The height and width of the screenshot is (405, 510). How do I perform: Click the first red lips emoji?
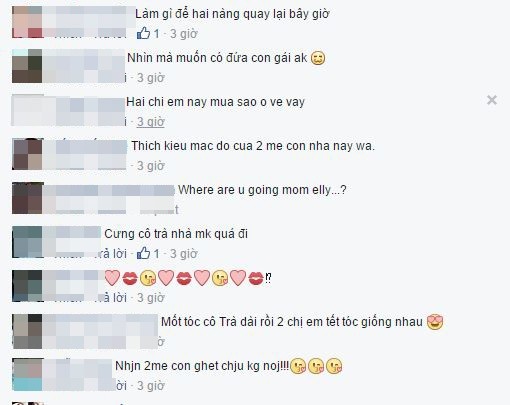pos(130,278)
